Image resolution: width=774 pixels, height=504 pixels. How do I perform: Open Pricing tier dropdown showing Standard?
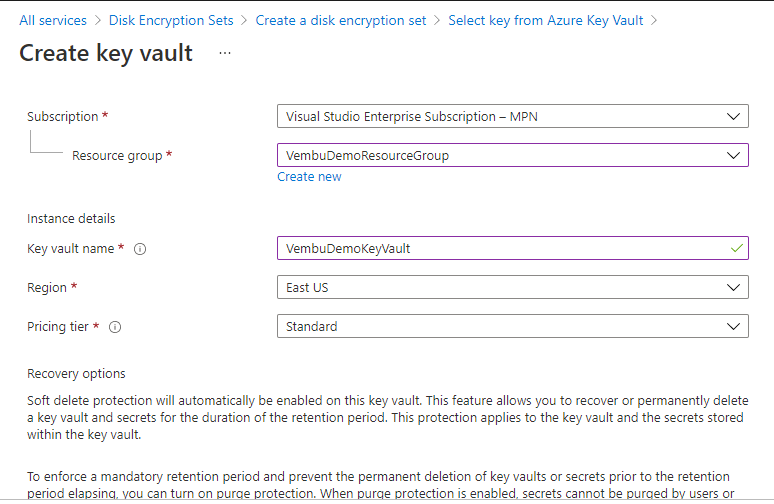(x=512, y=326)
